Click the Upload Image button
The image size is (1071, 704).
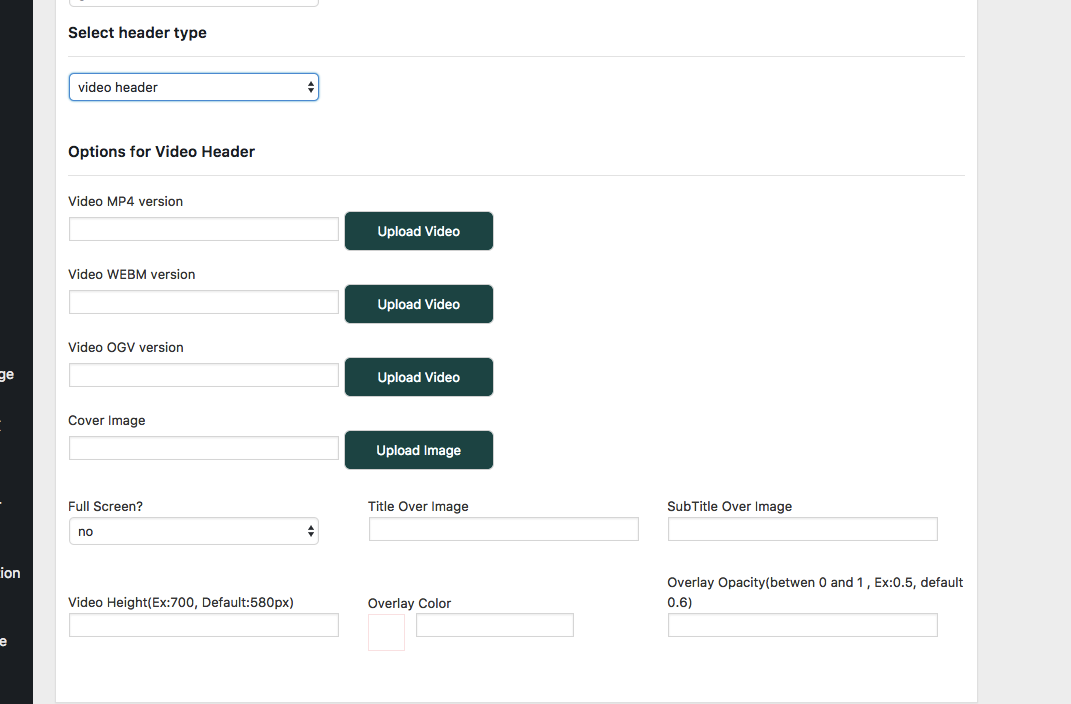click(x=419, y=450)
